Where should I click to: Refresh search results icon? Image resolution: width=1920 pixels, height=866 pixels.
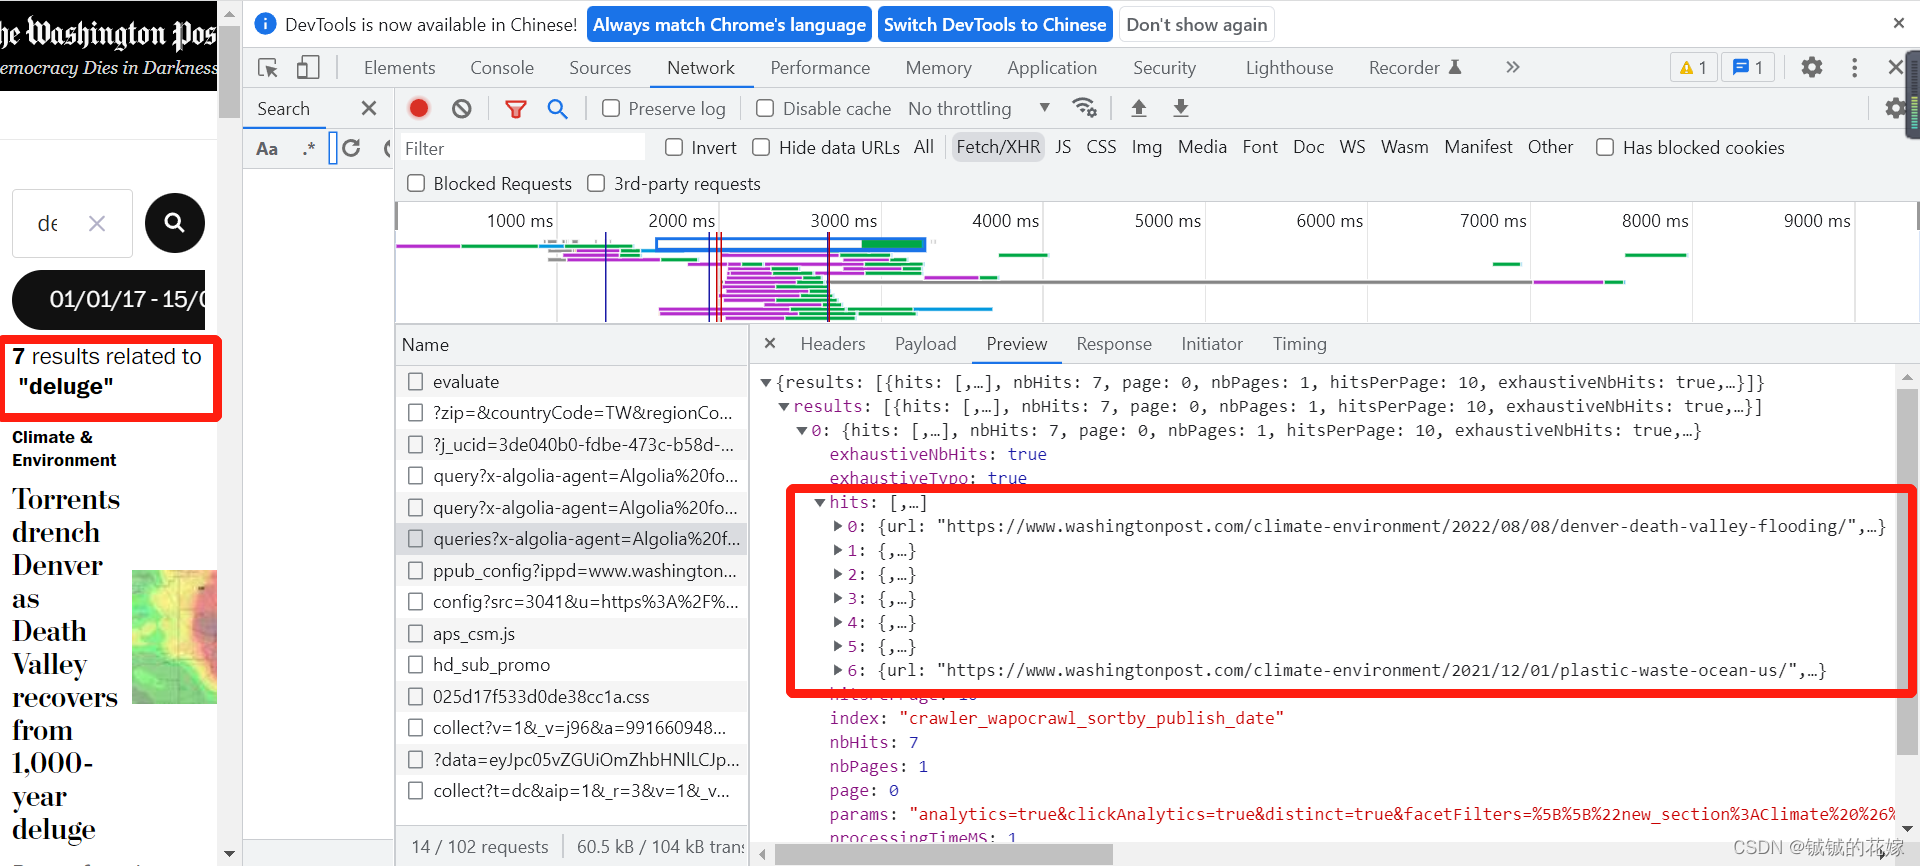[x=351, y=148]
